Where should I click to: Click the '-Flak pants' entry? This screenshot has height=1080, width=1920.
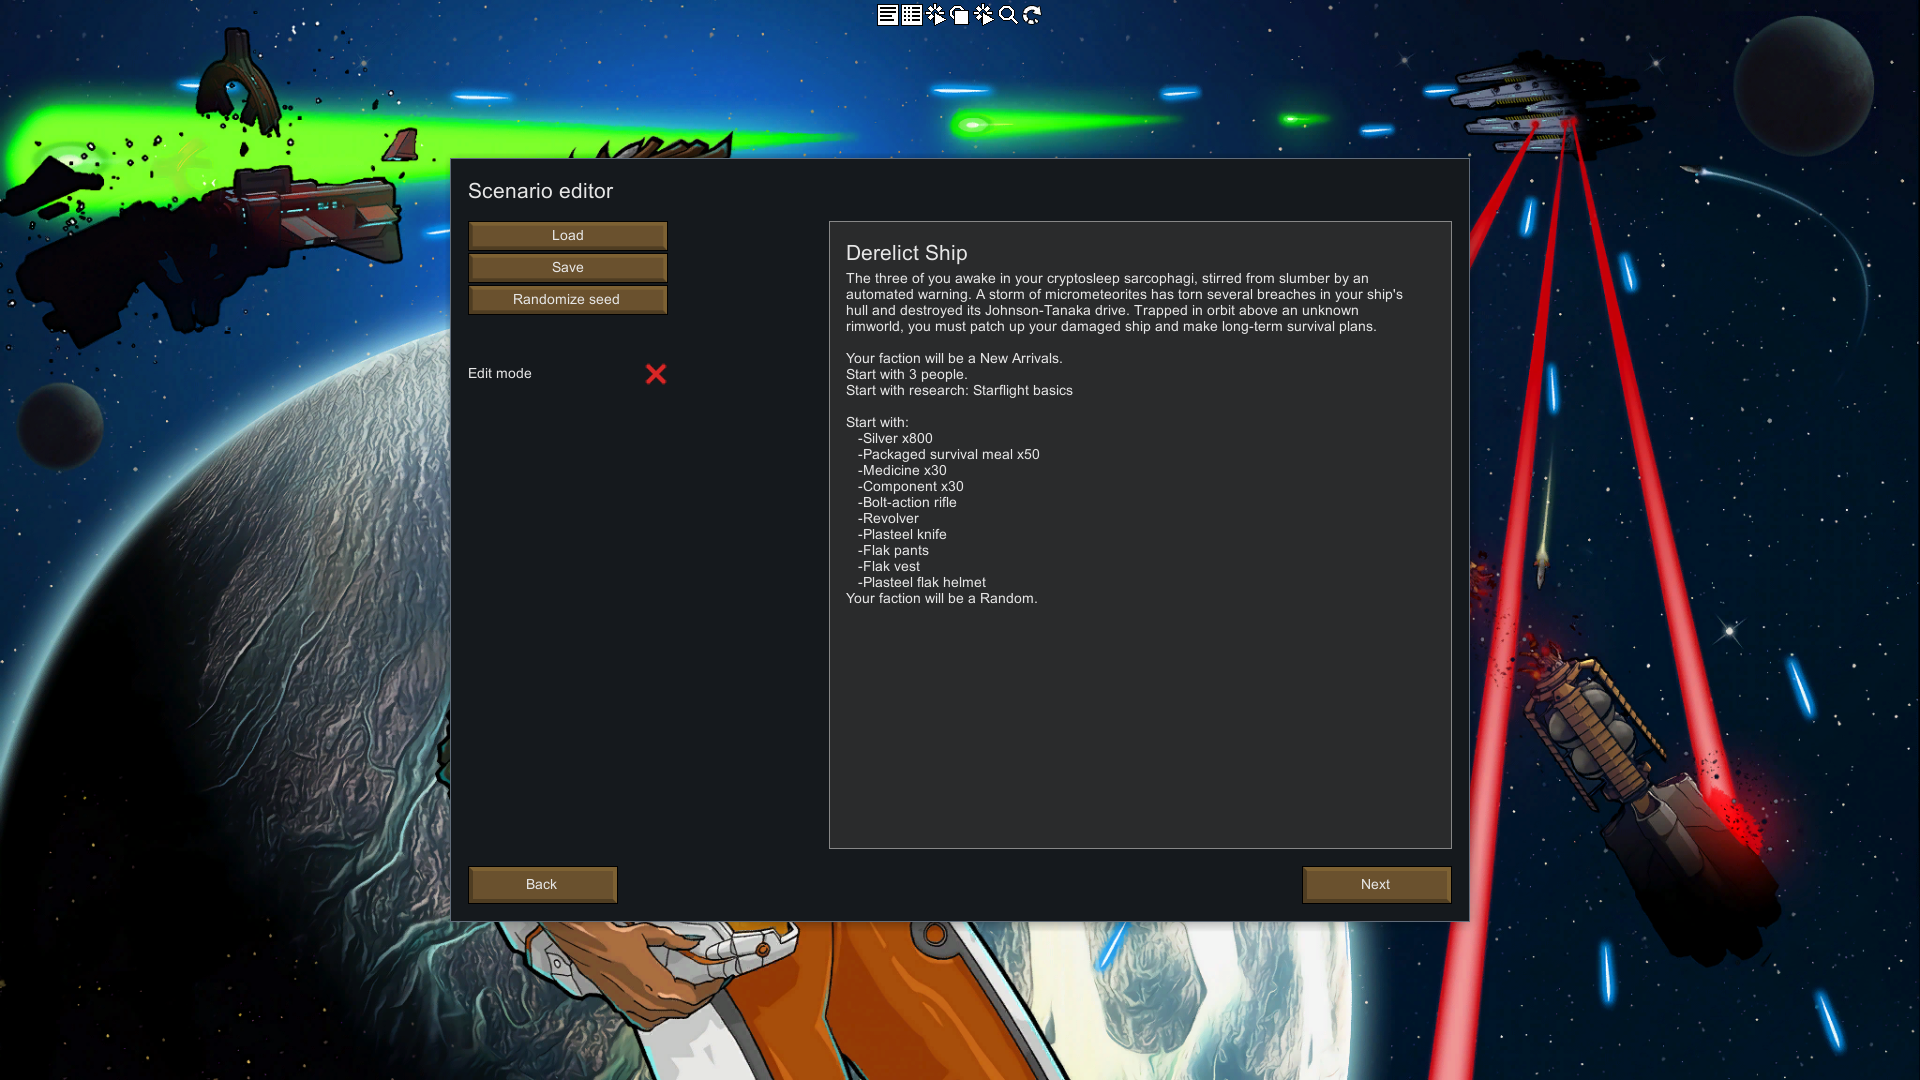click(893, 551)
